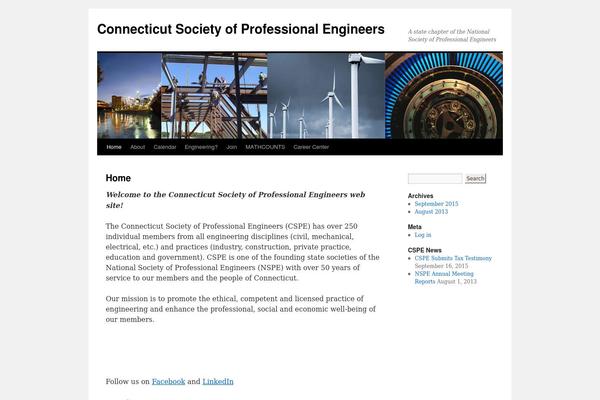Click the Connecticut Society of Professional Engineers title
Image resolution: width=600 pixels, height=400 pixels.
point(240,30)
